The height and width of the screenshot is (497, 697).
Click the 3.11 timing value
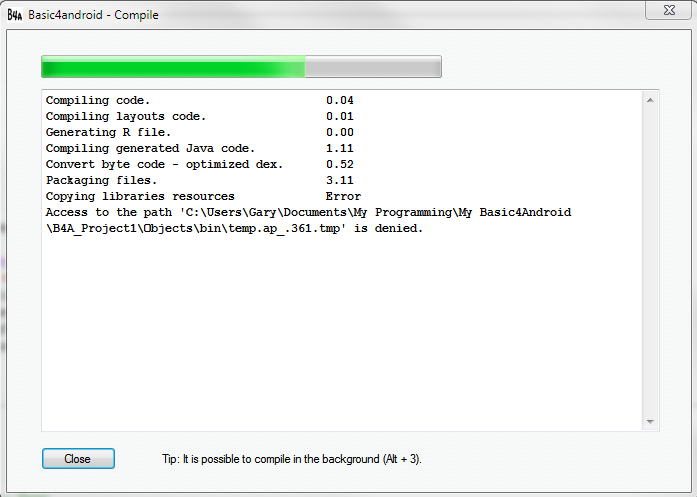340,180
